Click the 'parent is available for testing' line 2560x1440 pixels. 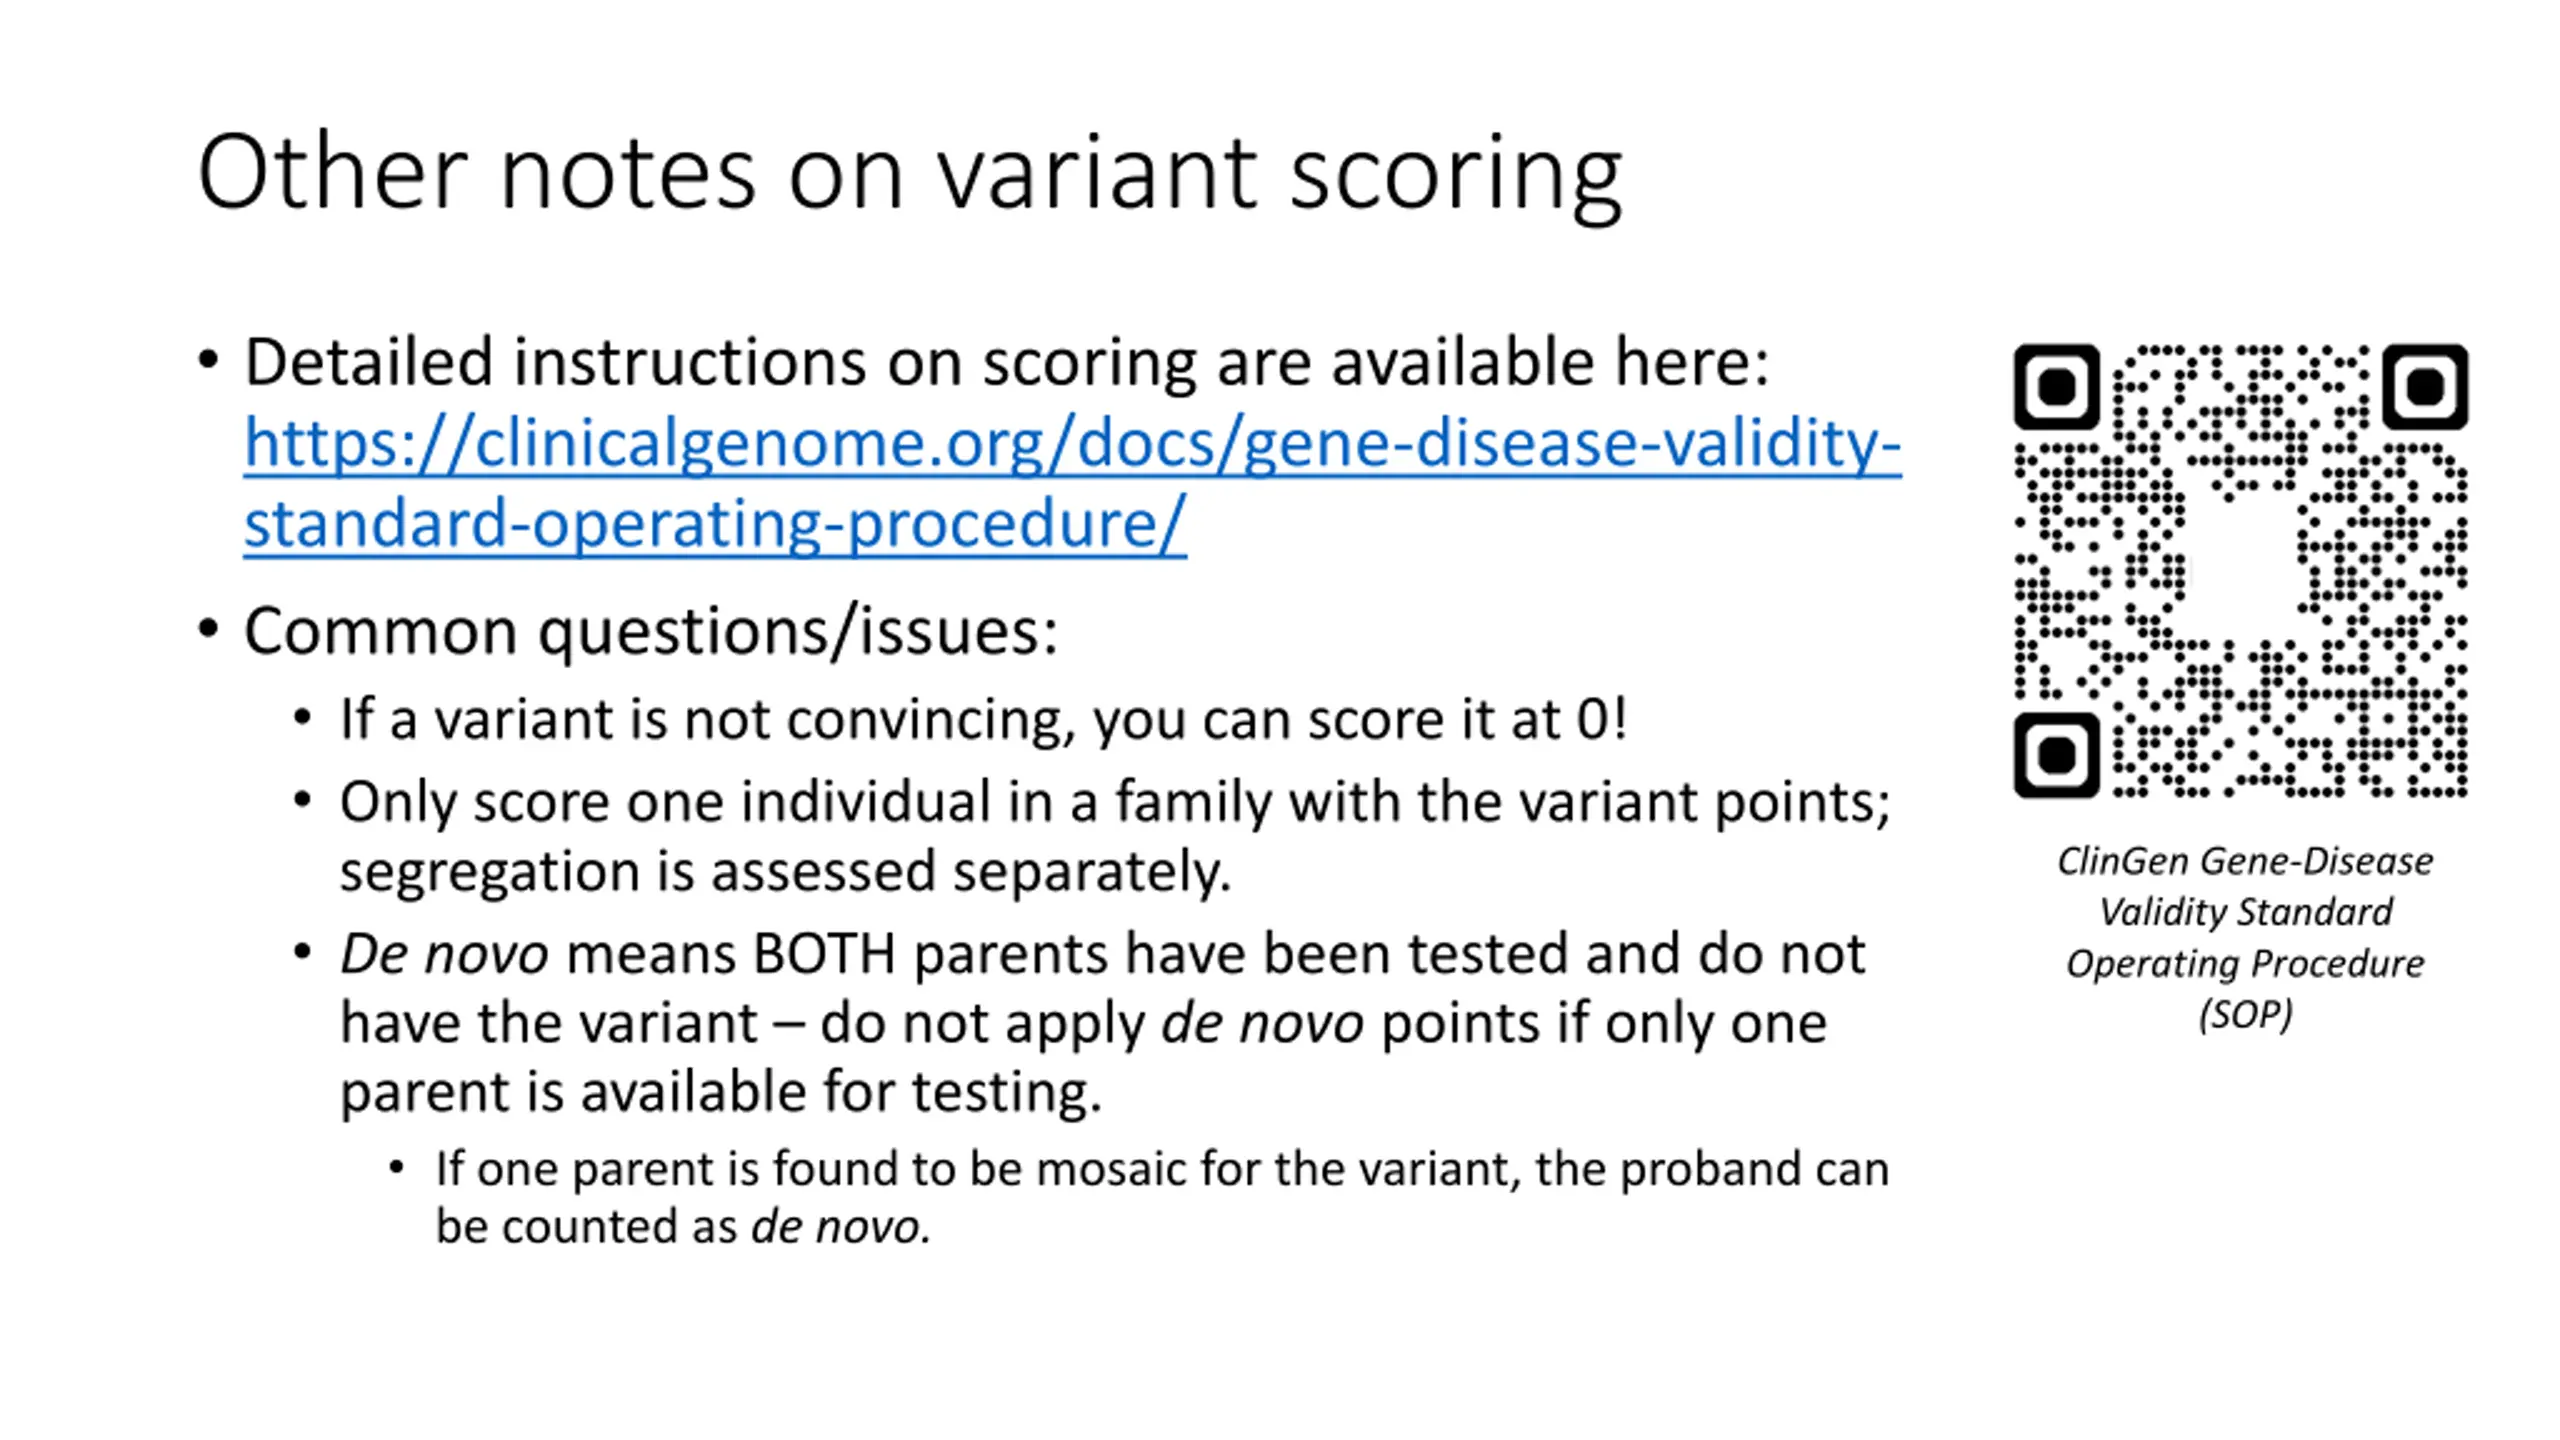pos(721,1092)
